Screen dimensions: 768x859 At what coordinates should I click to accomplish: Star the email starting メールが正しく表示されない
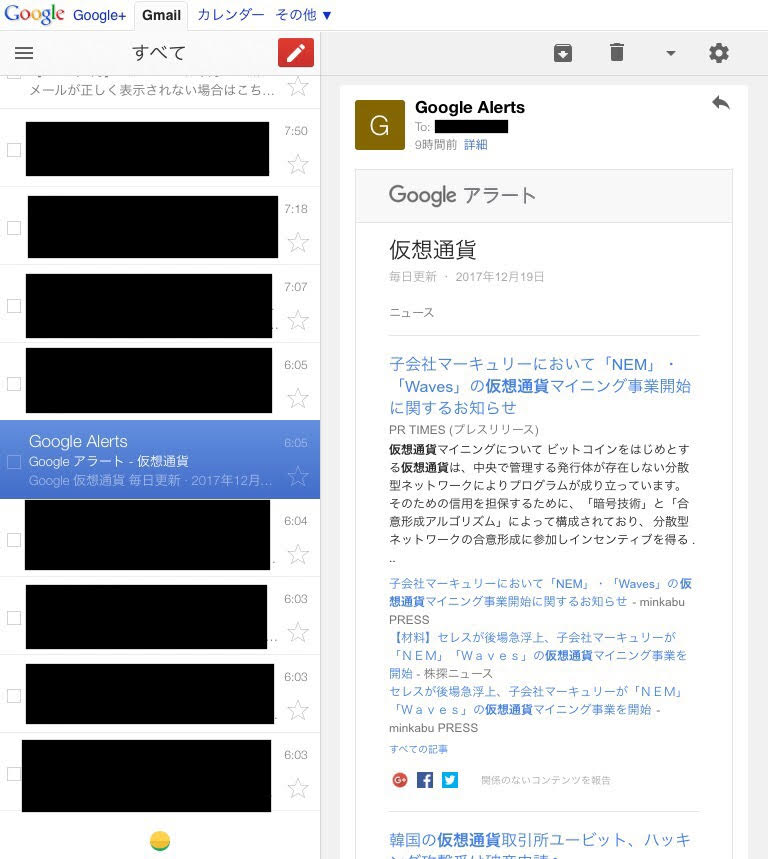[298, 87]
